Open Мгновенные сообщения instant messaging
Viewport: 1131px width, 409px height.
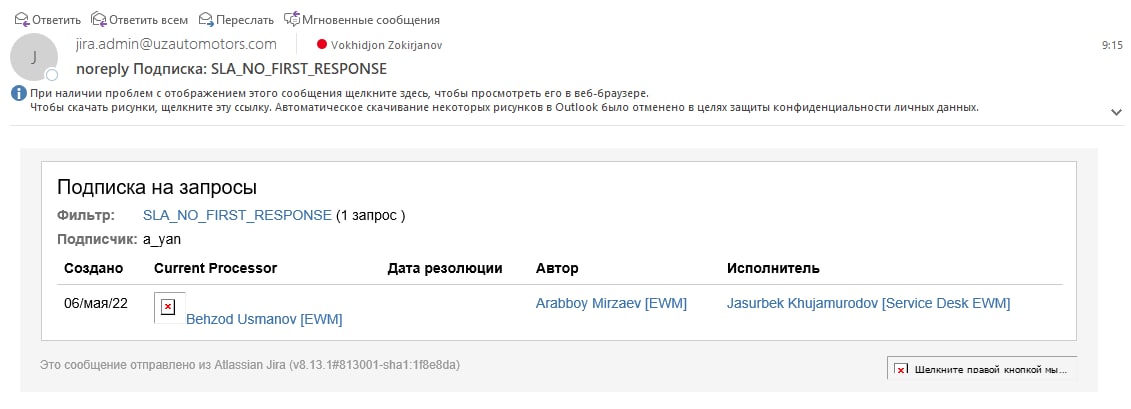click(361, 19)
